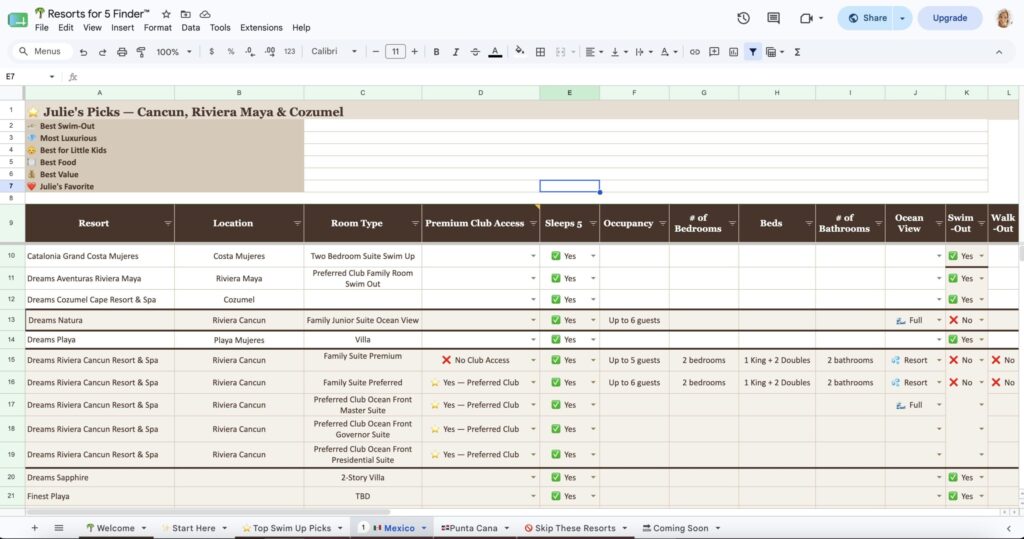Image resolution: width=1024 pixels, height=539 pixels.
Task: Select the Finest Playa resort cell
Action: pos(100,497)
